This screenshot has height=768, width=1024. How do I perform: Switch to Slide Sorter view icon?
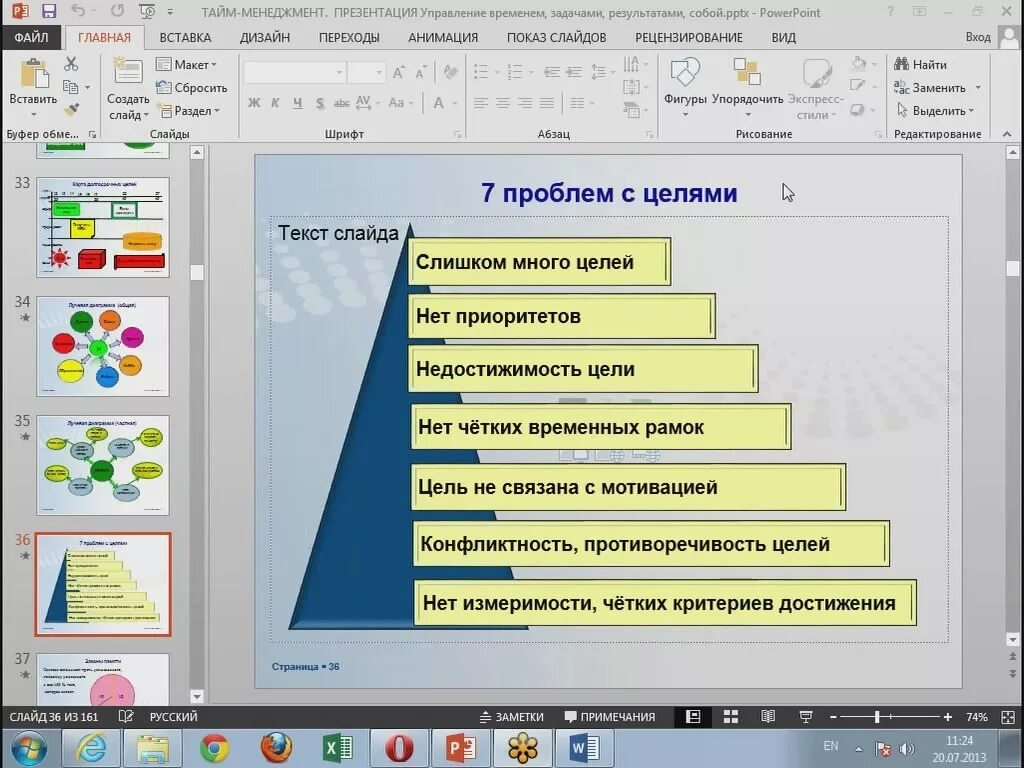(x=731, y=716)
